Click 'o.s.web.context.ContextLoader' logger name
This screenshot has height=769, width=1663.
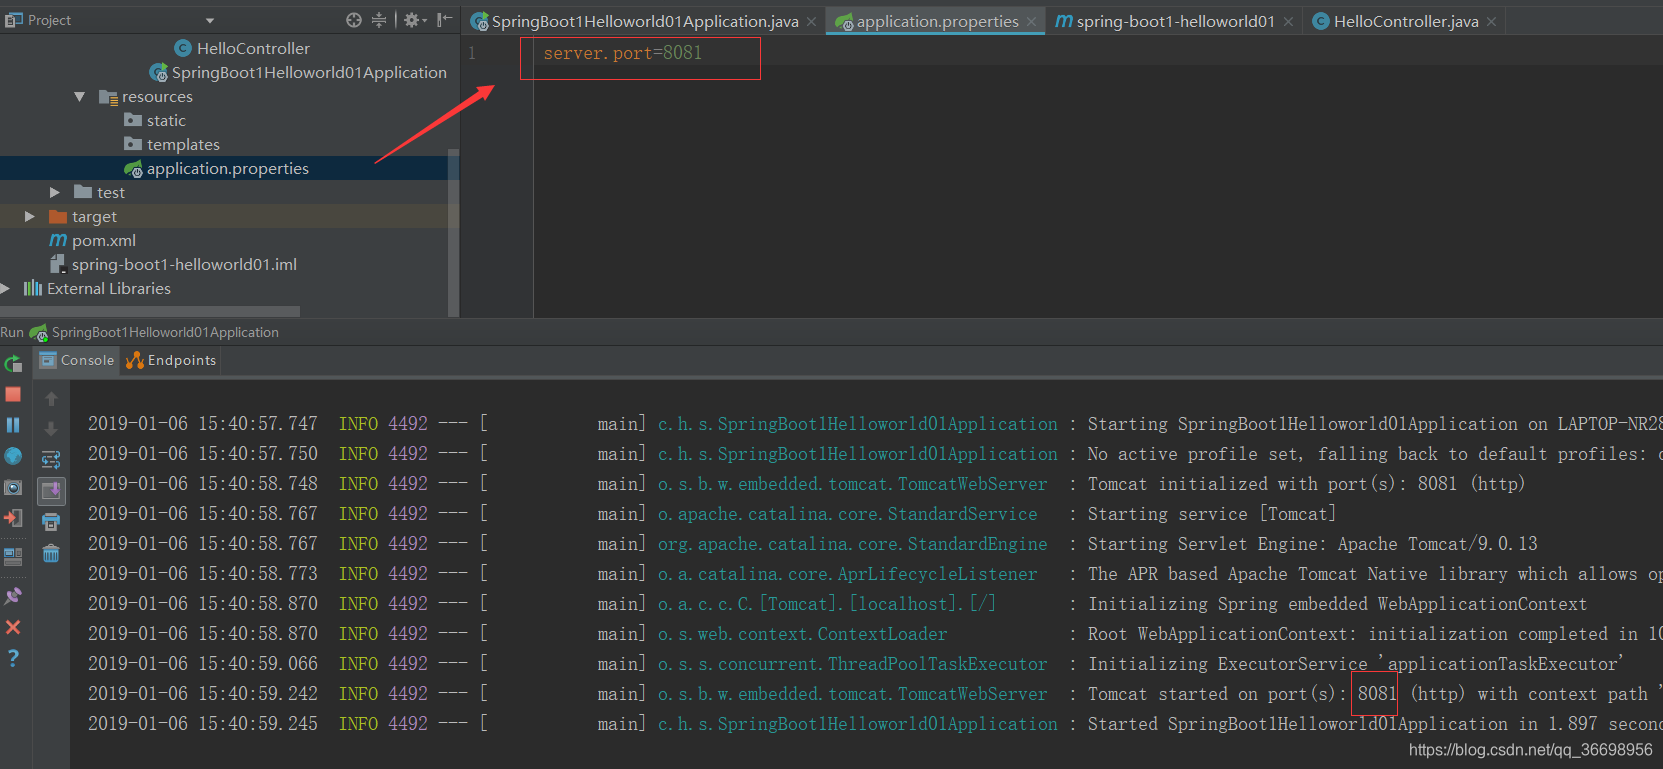[x=802, y=634]
